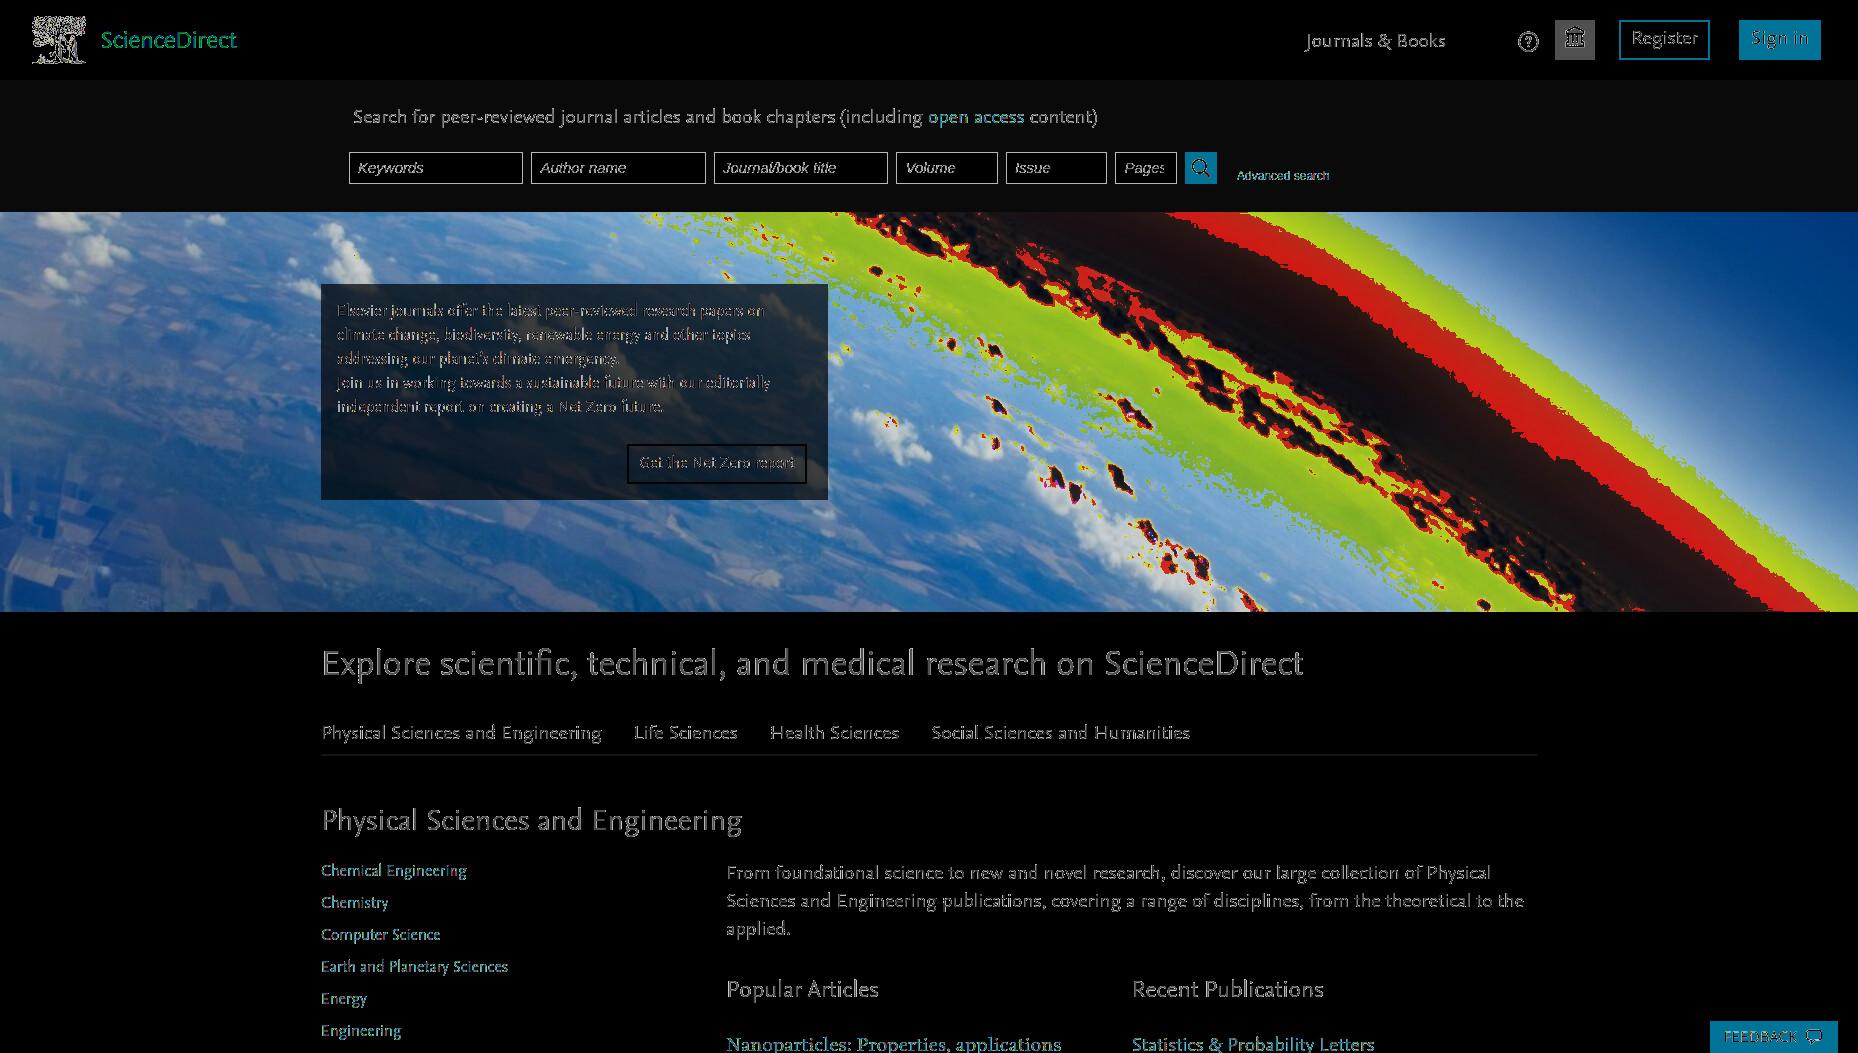The width and height of the screenshot is (1858, 1053).
Task: Click the Sign in button
Action: pos(1779,40)
